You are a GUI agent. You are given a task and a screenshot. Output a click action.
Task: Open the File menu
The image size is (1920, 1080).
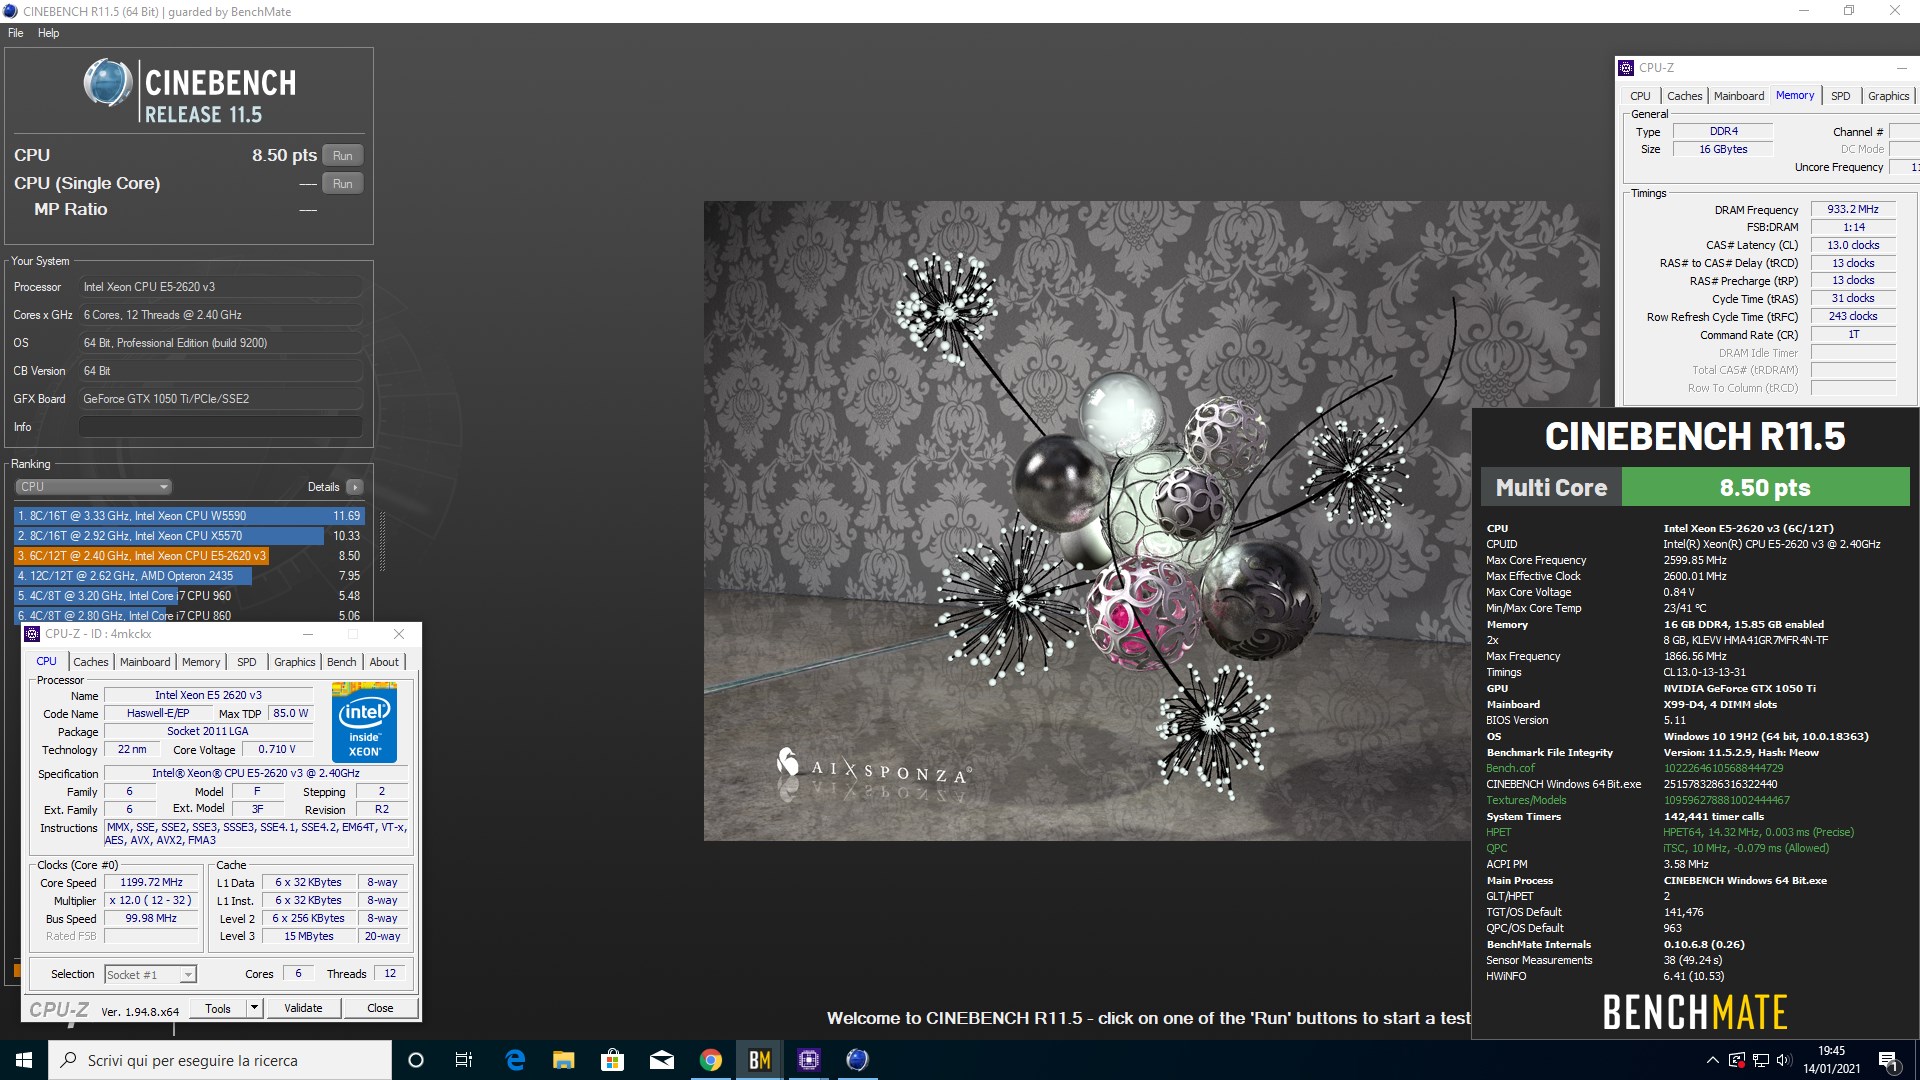16,33
